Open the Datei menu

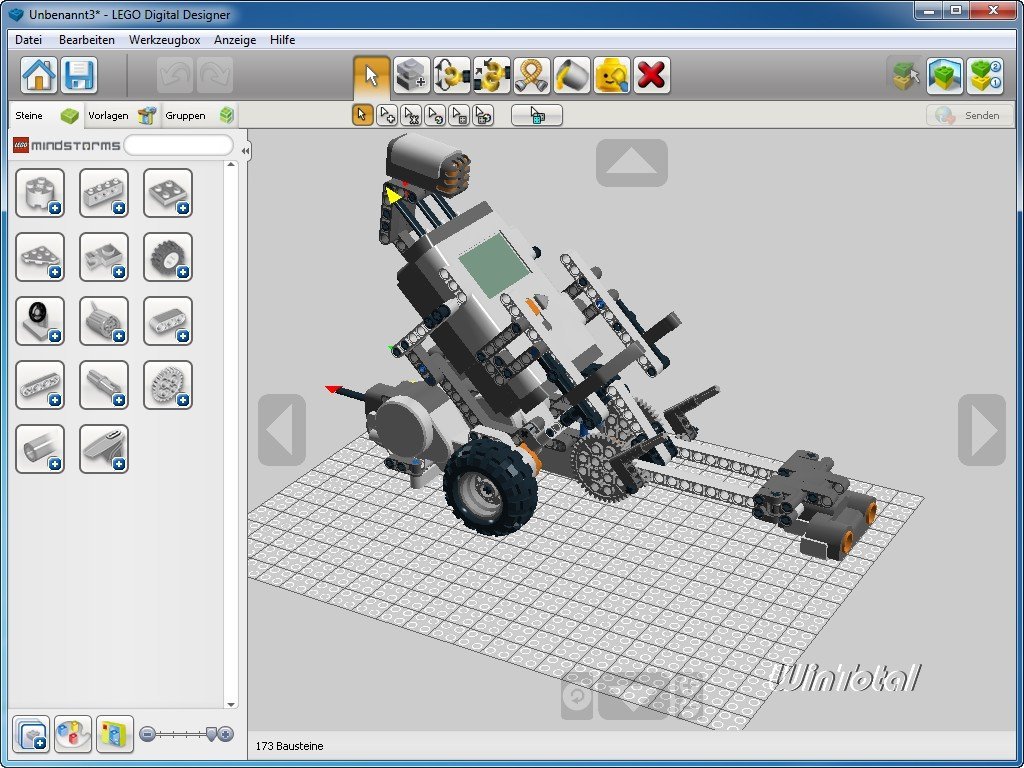coord(28,40)
